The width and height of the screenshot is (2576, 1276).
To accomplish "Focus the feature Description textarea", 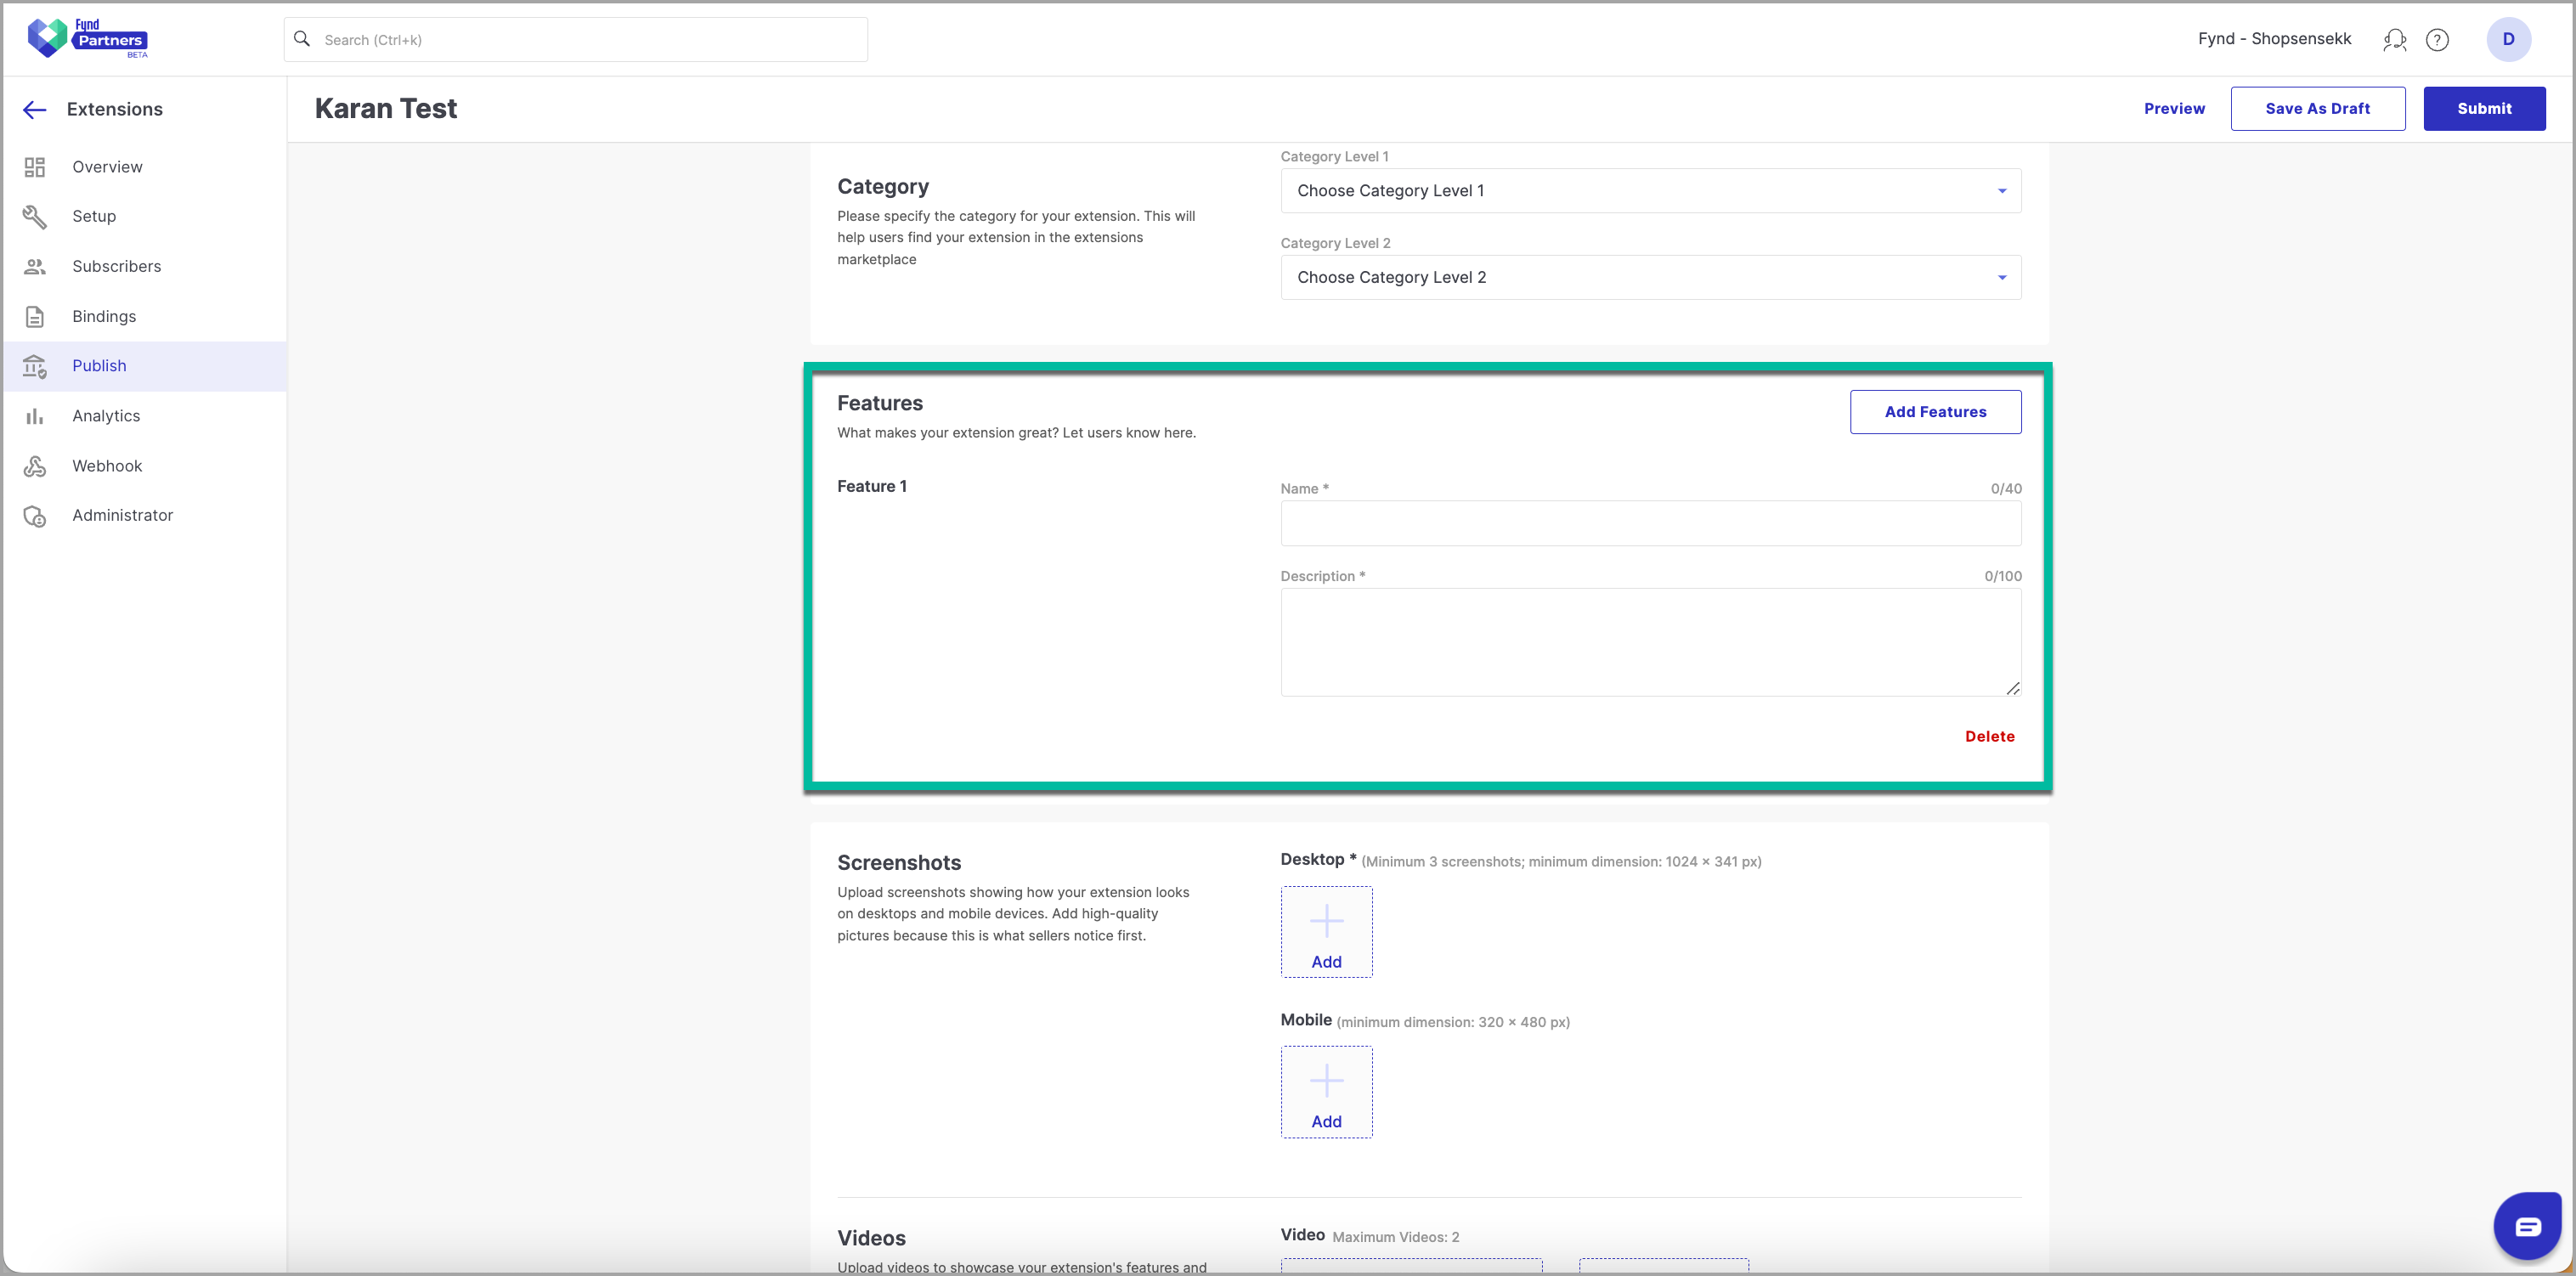I will click(1650, 643).
